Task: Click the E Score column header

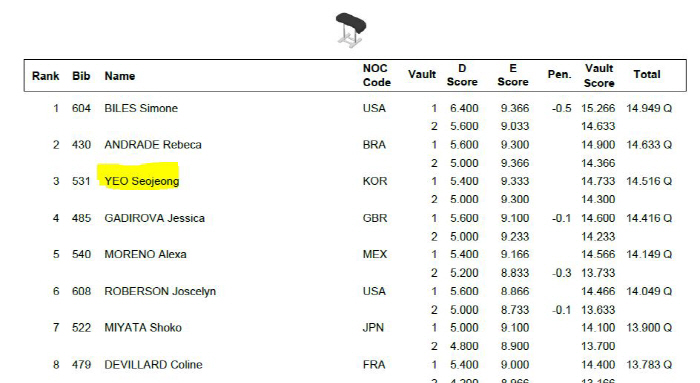Action: point(513,75)
